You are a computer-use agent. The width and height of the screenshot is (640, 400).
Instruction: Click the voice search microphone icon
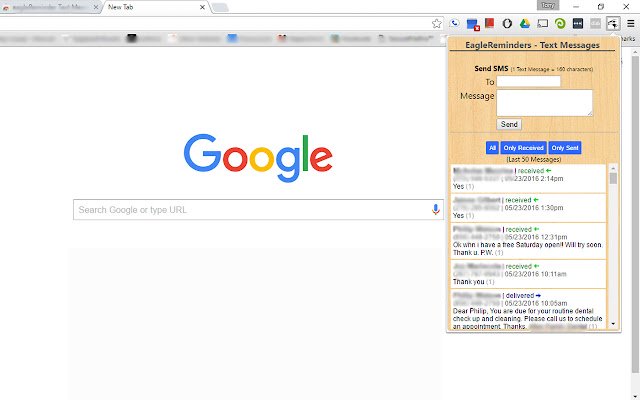tap(436, 209)
